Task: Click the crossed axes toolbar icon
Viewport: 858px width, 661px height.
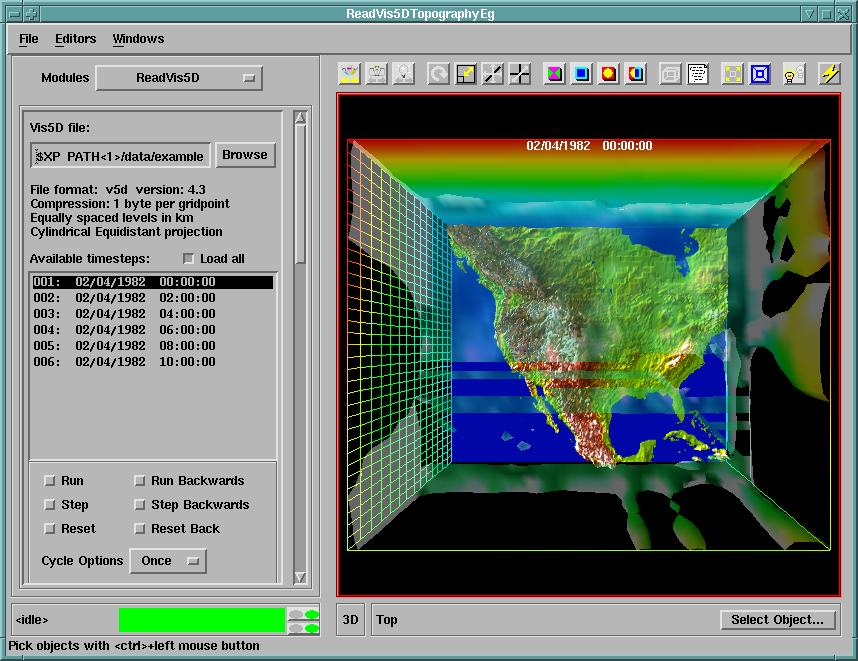Action: click(x=520, y=74)
